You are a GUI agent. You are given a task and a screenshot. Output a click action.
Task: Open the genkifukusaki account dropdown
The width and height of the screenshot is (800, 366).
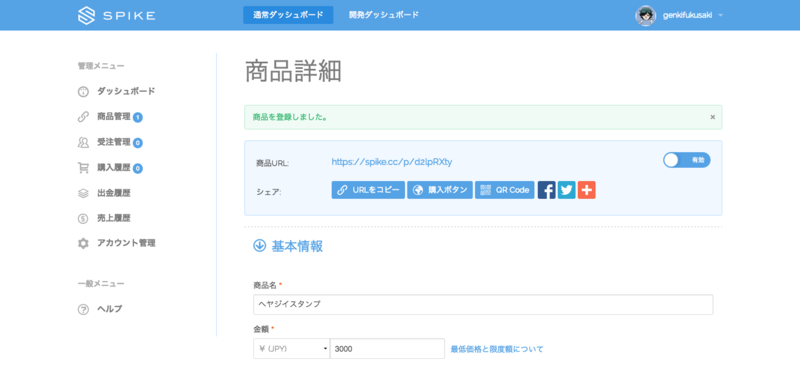point(693,15)
